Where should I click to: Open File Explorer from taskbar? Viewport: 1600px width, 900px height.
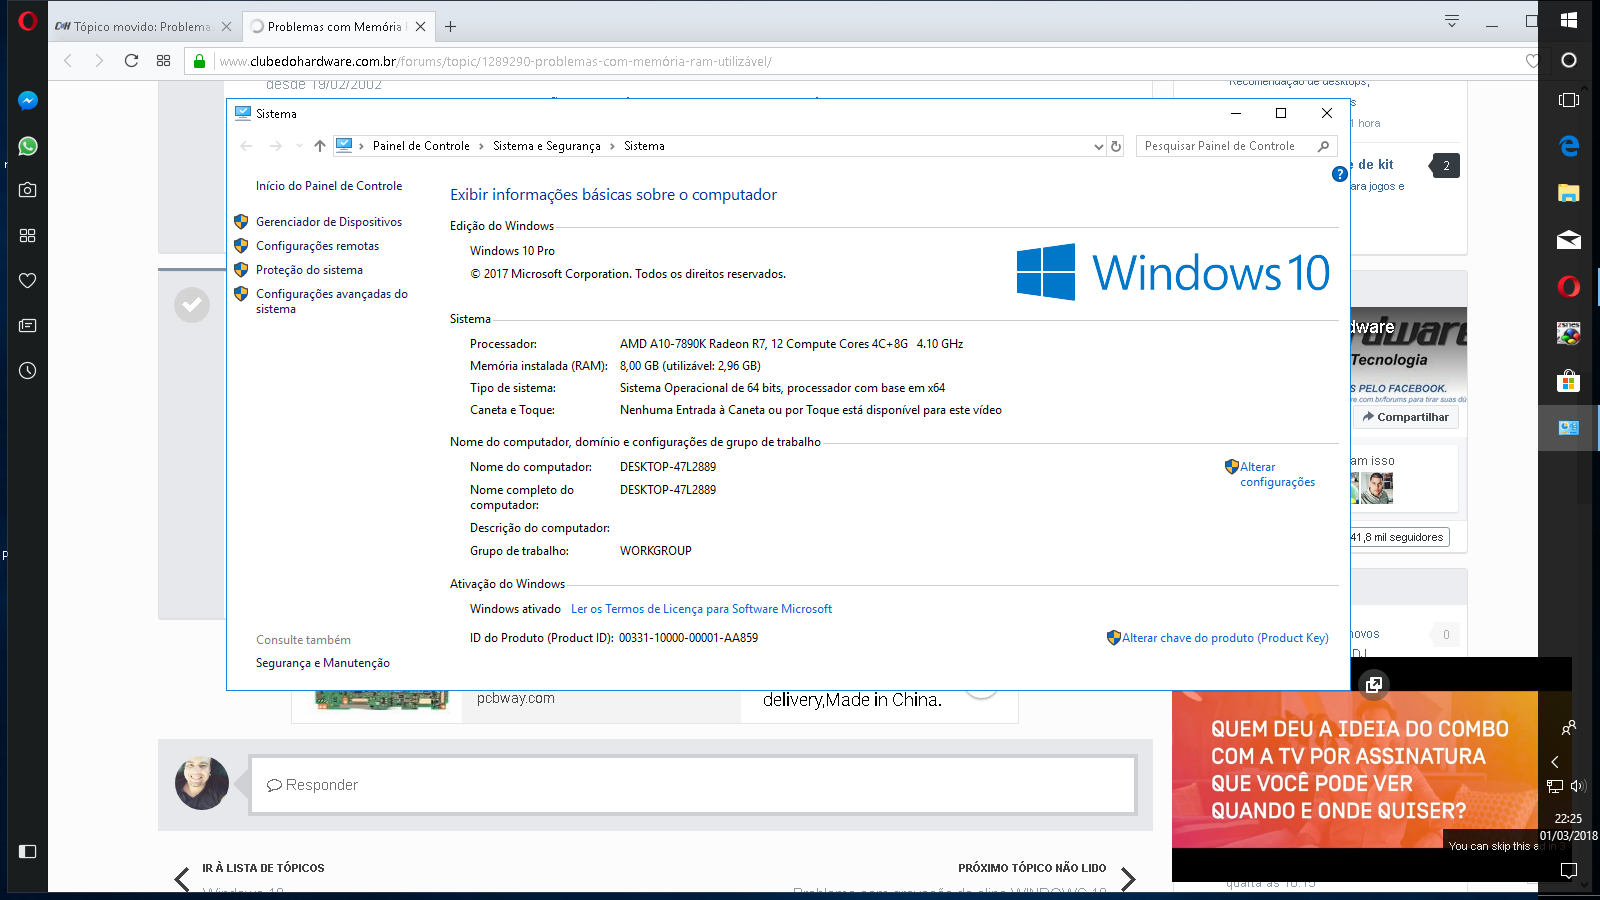(x=1569, y=193)
